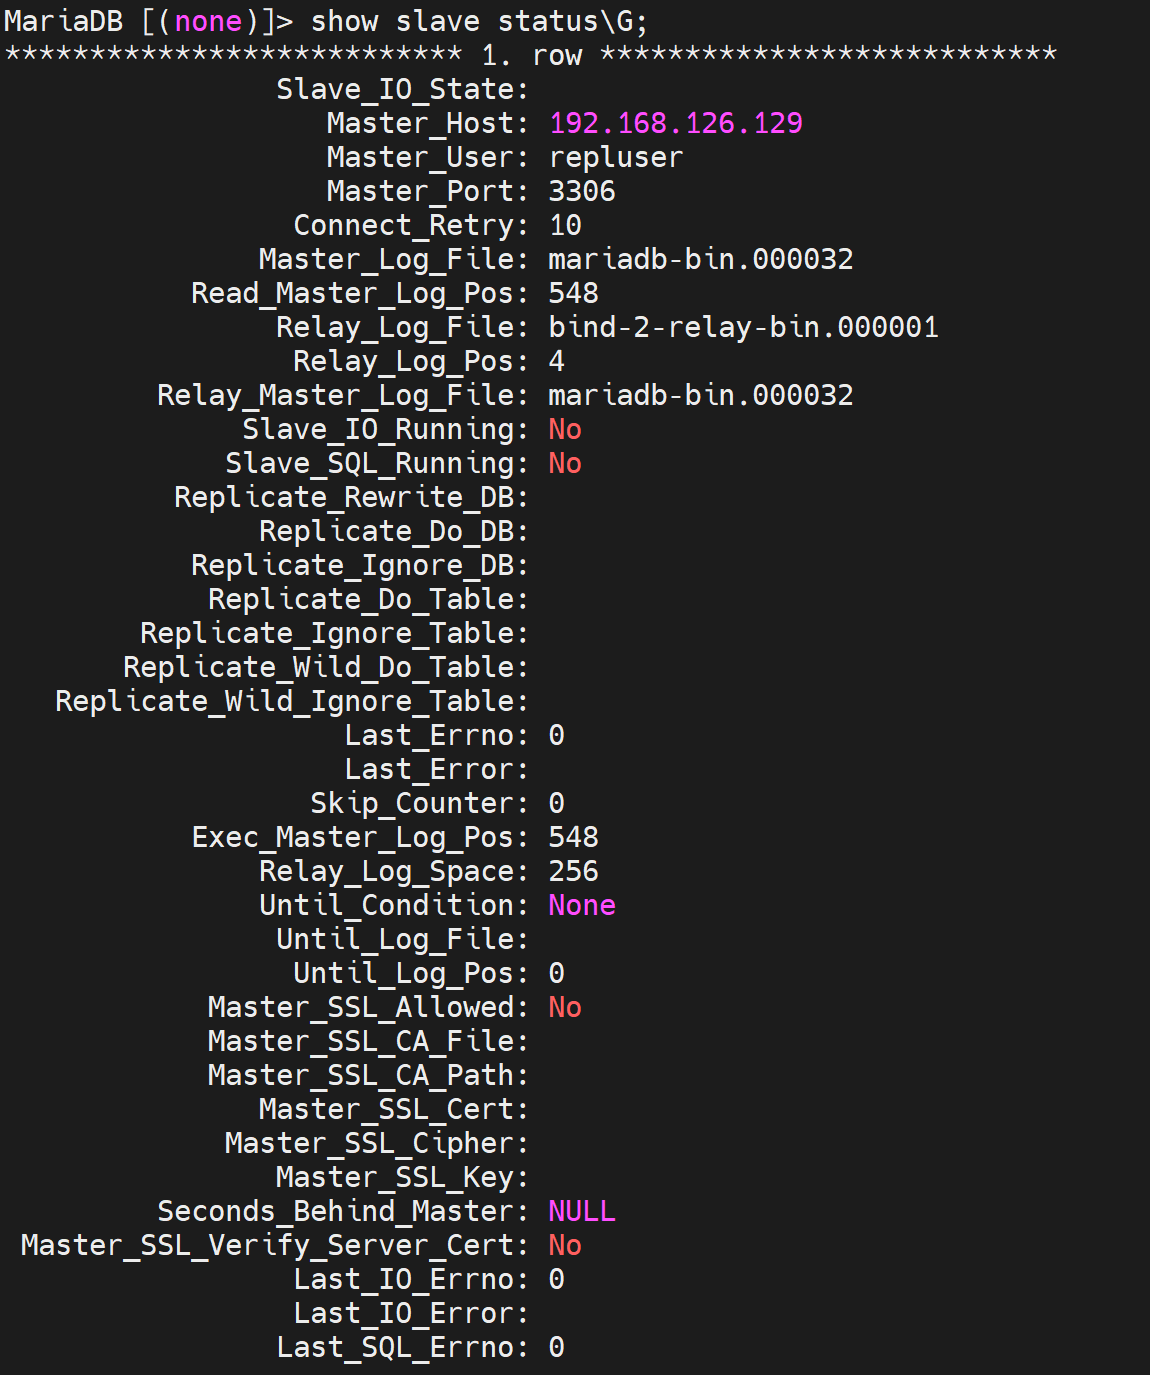Click the Read_Master_Log_Pos value 548
The height and width of the screenshot is (1375, 1150).
coord(573,293)
